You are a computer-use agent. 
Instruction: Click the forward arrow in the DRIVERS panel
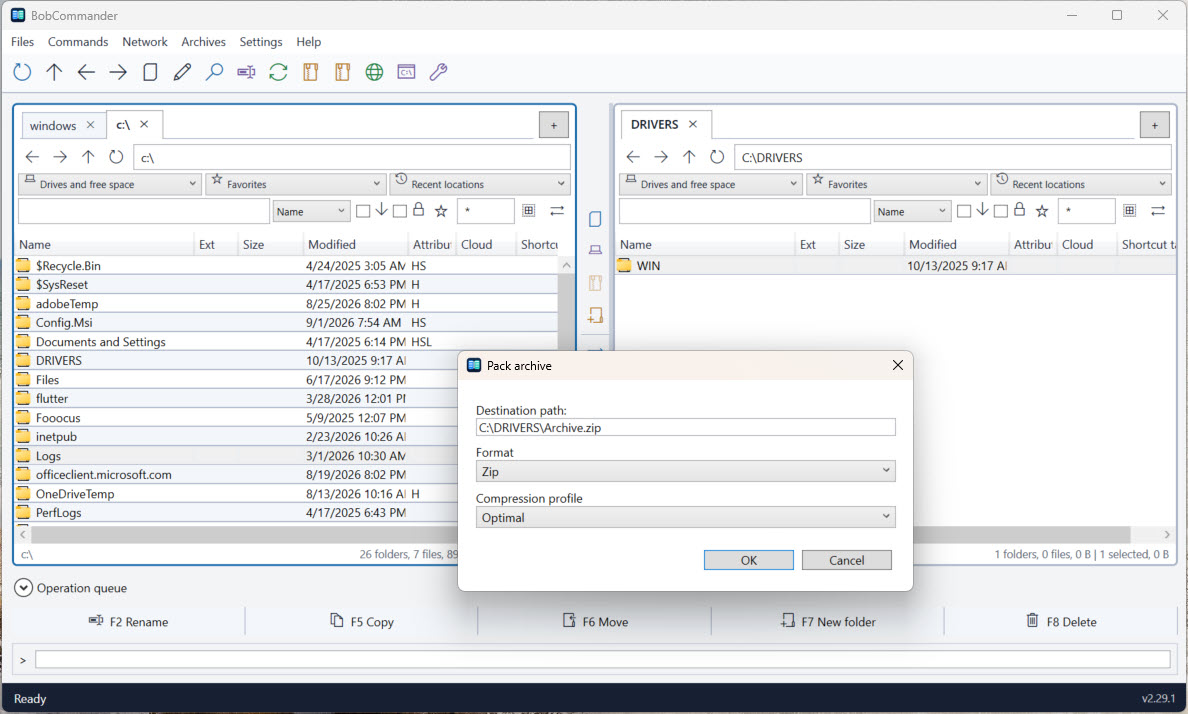click(x=661, y=157)
